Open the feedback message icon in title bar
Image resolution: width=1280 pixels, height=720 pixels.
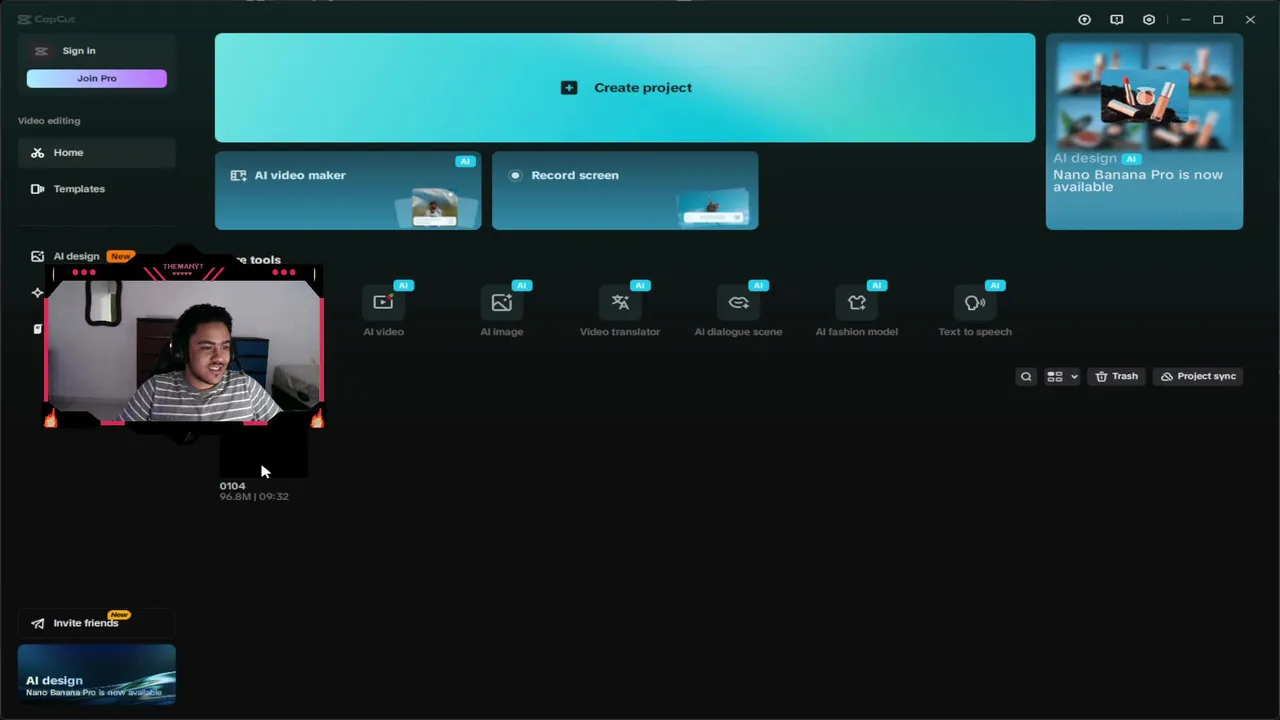1117,20
